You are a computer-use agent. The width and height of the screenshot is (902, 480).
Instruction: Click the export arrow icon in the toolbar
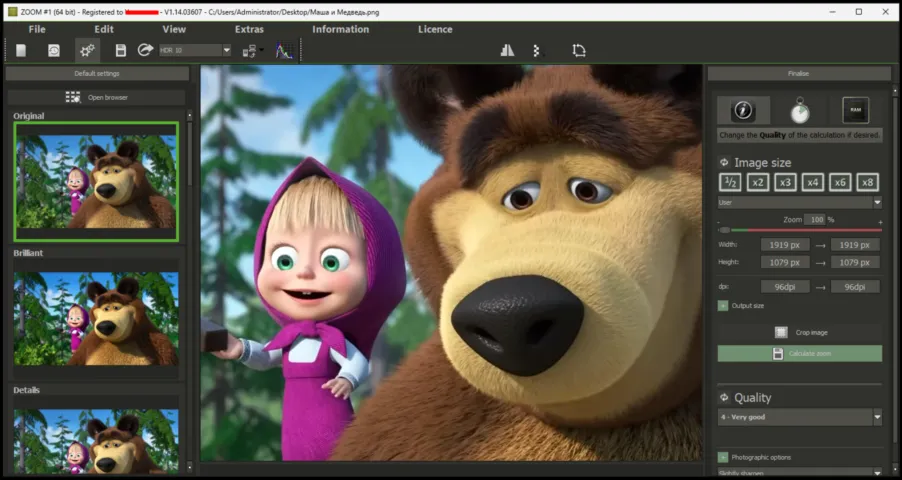pos(145,50)
